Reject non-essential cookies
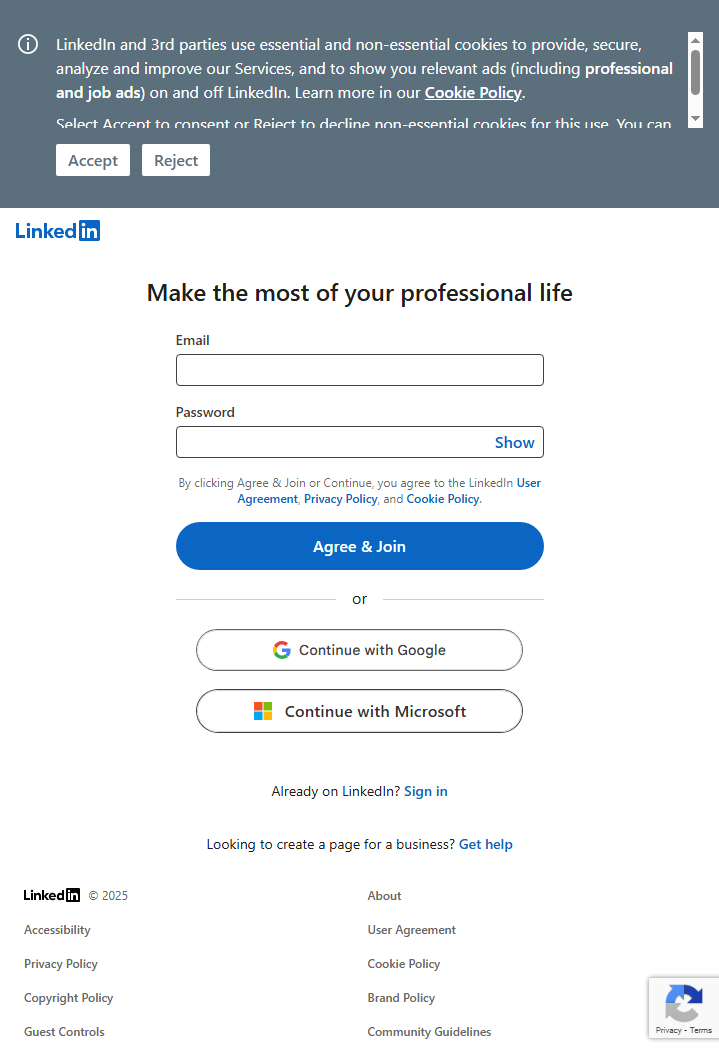719x1052 pixels. click(176, 160)
